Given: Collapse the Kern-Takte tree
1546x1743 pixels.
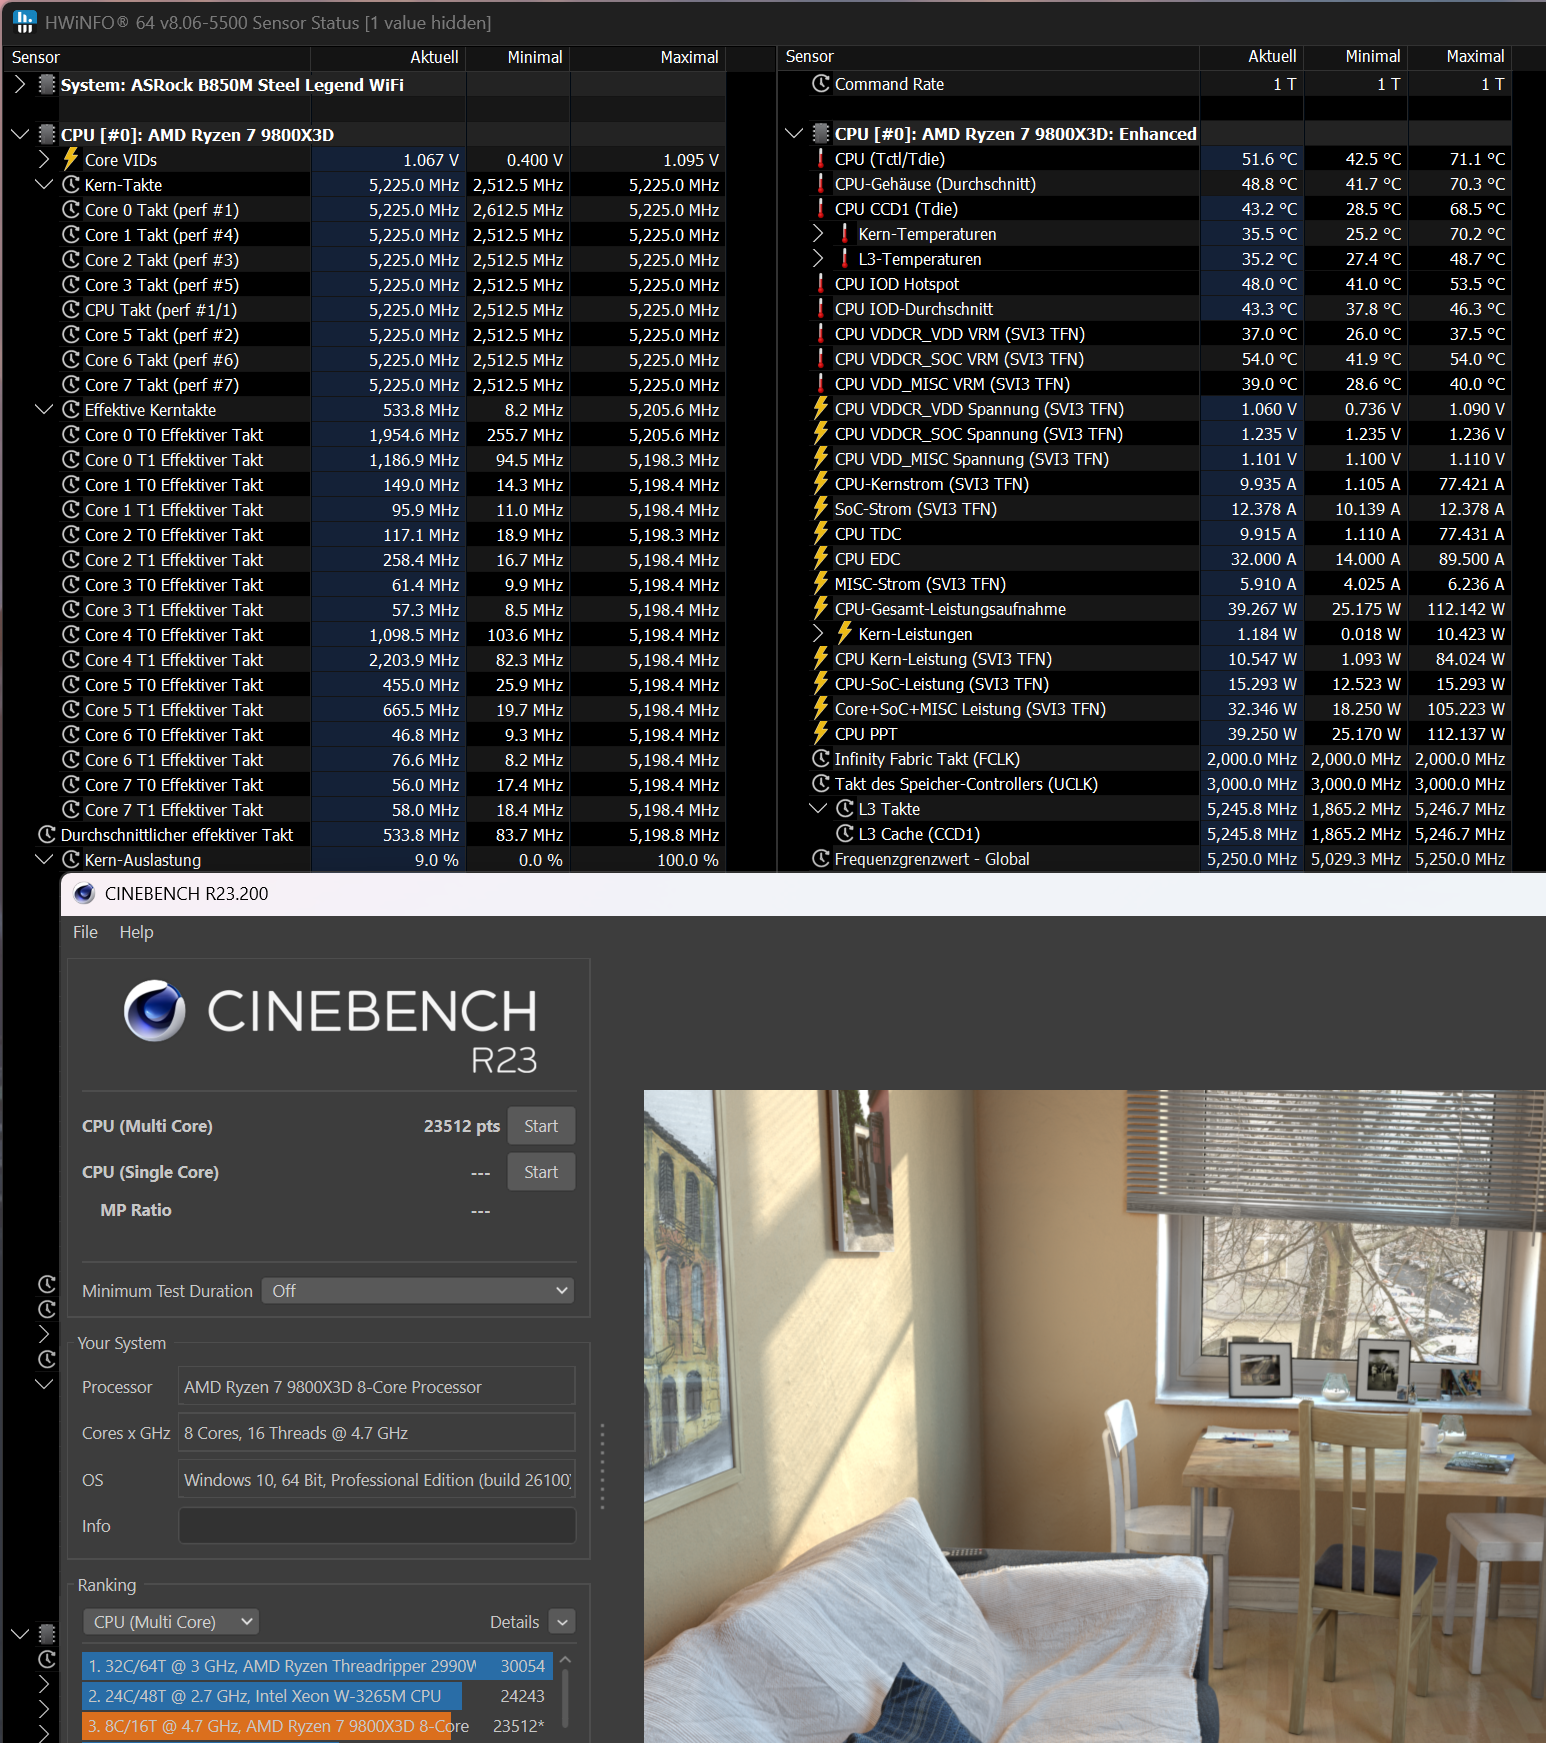Looking at the screenshot, I should pos(44,184).
